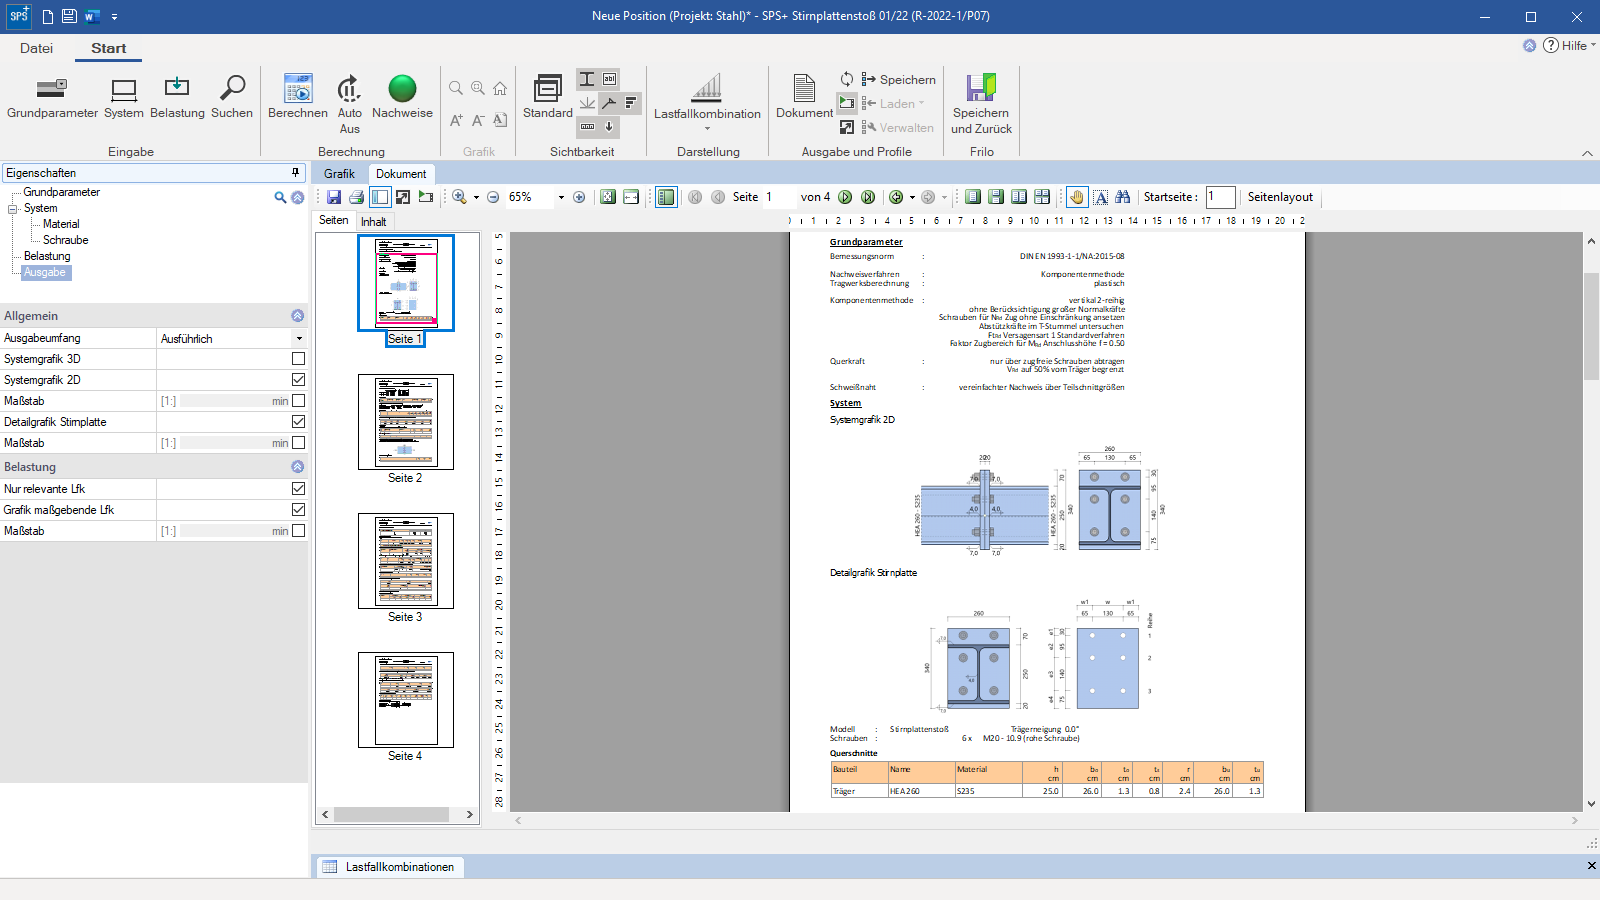Image resolution: width=1600 pixels, height=900 pixels.
Task: Toggle the page thumbnails panel icon
Action: pyautogui.click(x=666, y=197)
